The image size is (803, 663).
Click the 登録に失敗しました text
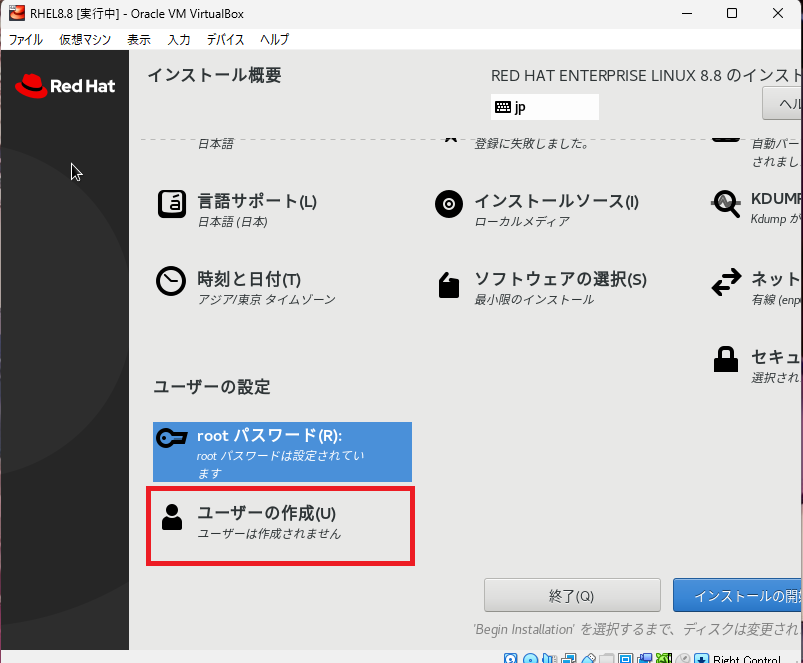[x=531, y=143]
